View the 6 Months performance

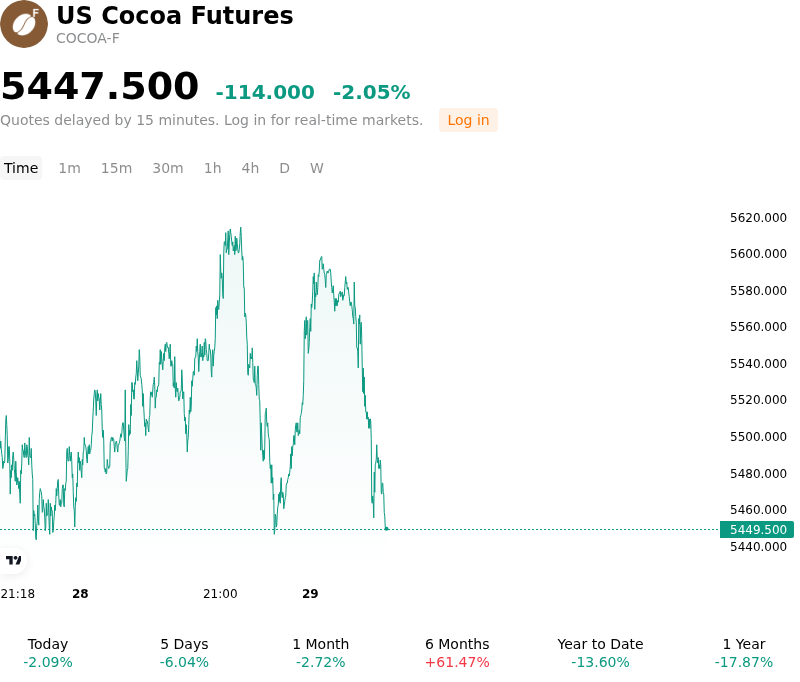click(x=457, y=653)
